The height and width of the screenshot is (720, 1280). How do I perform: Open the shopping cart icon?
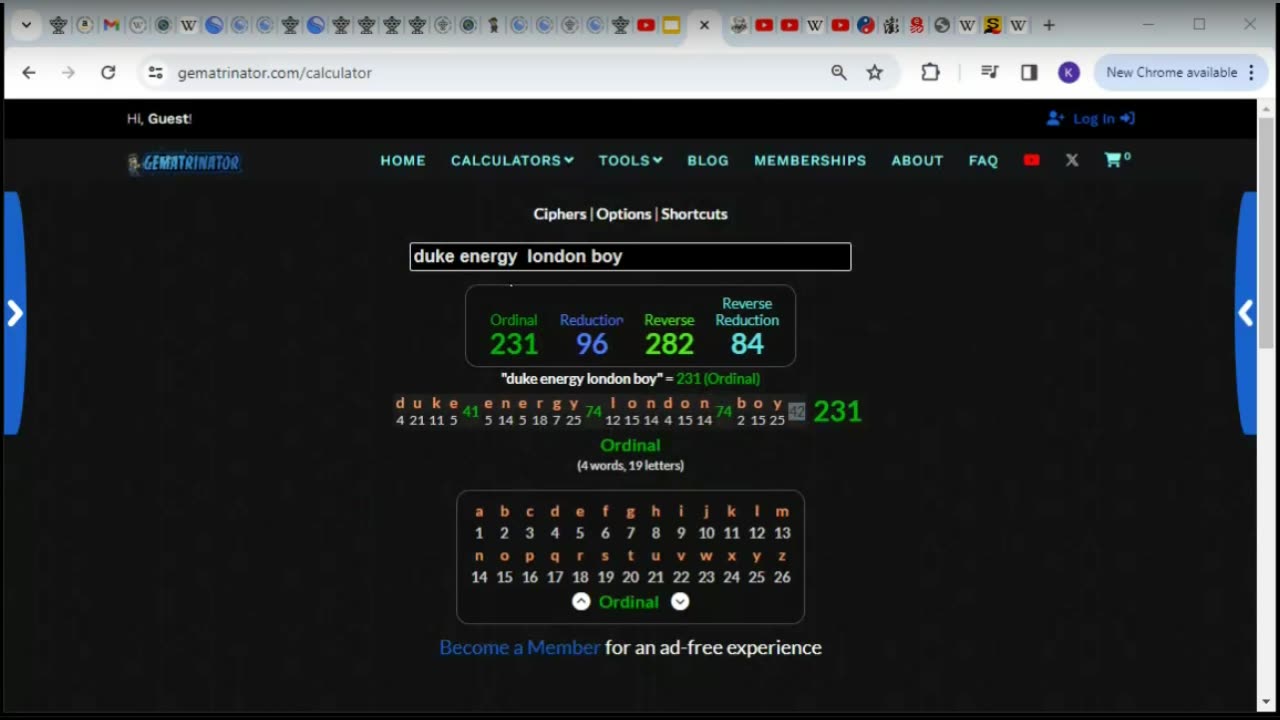(x=1117, y=159)
